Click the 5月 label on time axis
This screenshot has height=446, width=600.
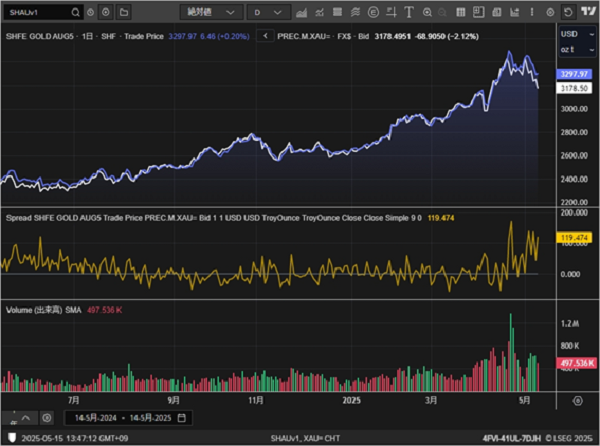pos(524,400)
